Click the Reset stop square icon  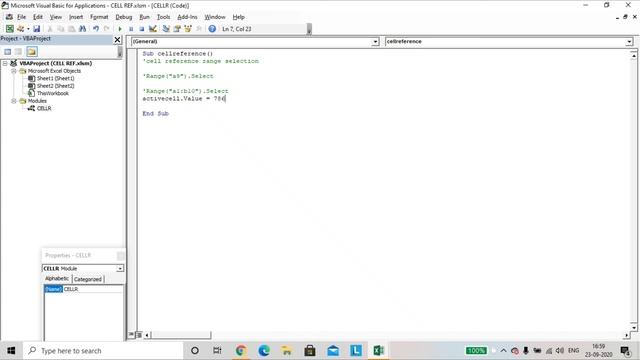coord(142,29)
